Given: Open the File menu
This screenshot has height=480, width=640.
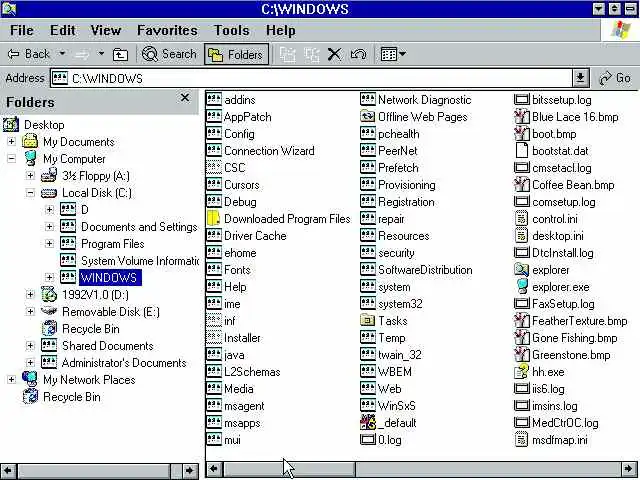Looking at the screenshot, I should click(22, 30).
